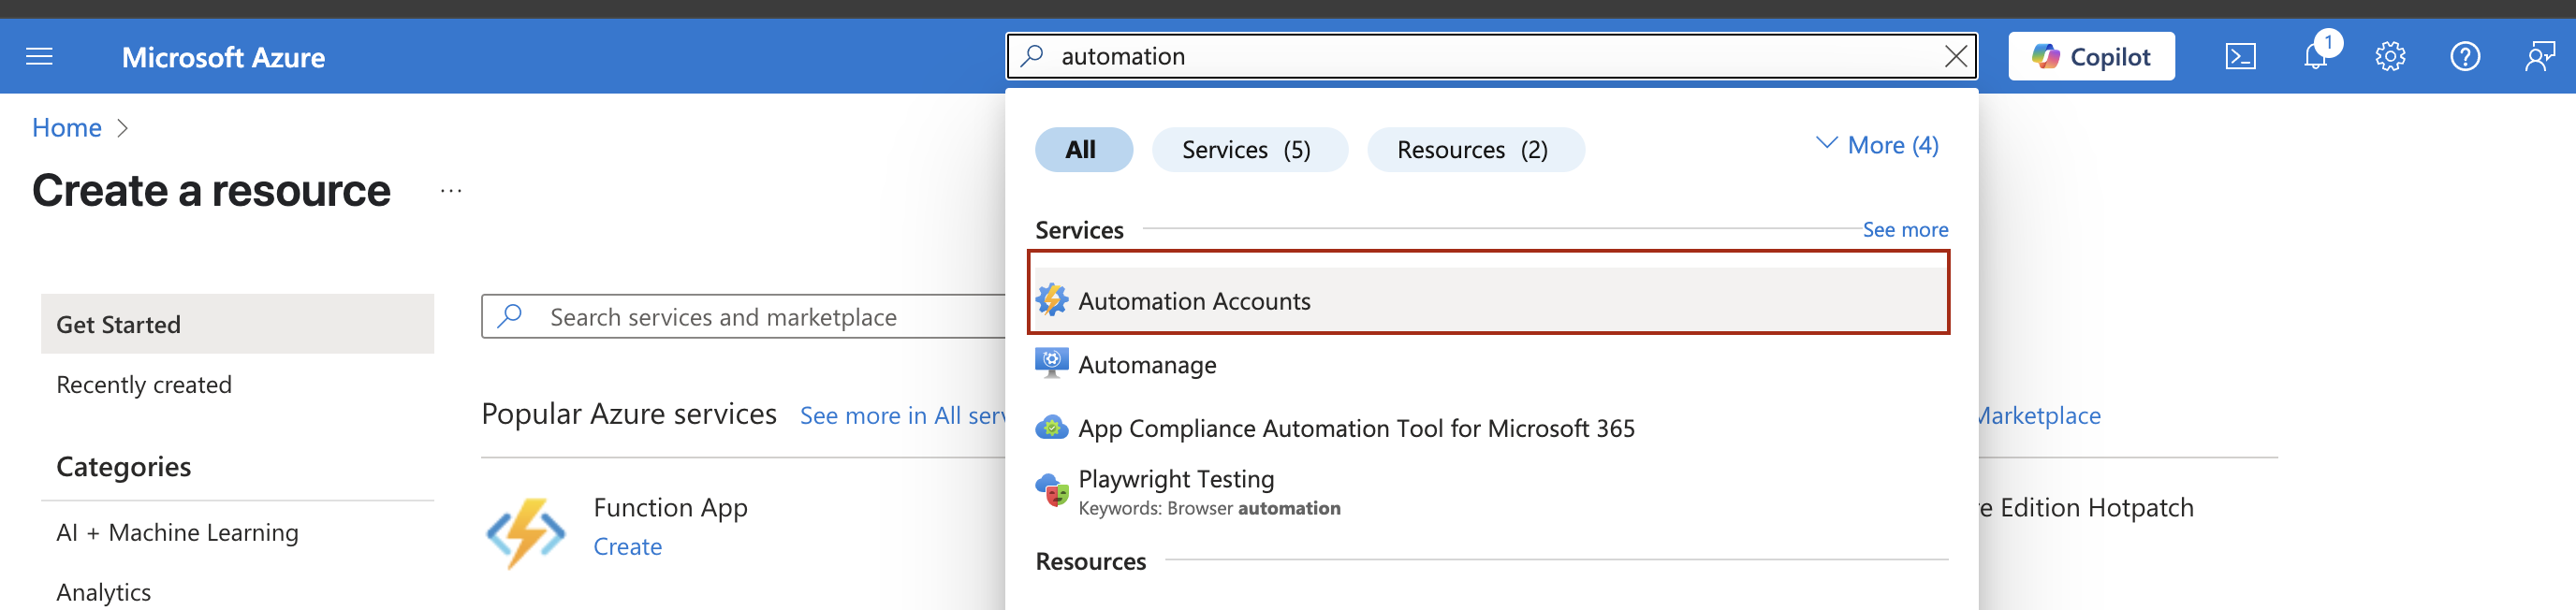Screen dimensions: 2576x610
Task: Expand the More (4) filters
Action: [1877, 145]
